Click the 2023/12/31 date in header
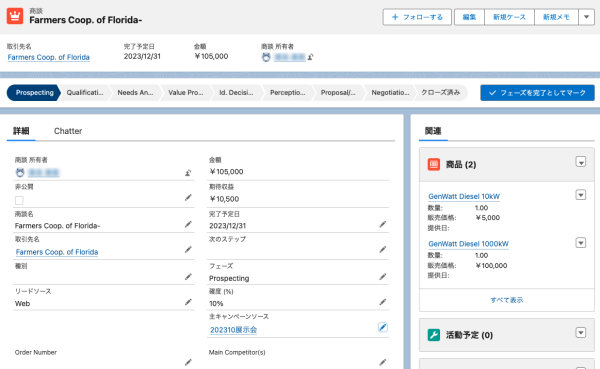The width and height of the screenshot is (600, 369). 142,56
